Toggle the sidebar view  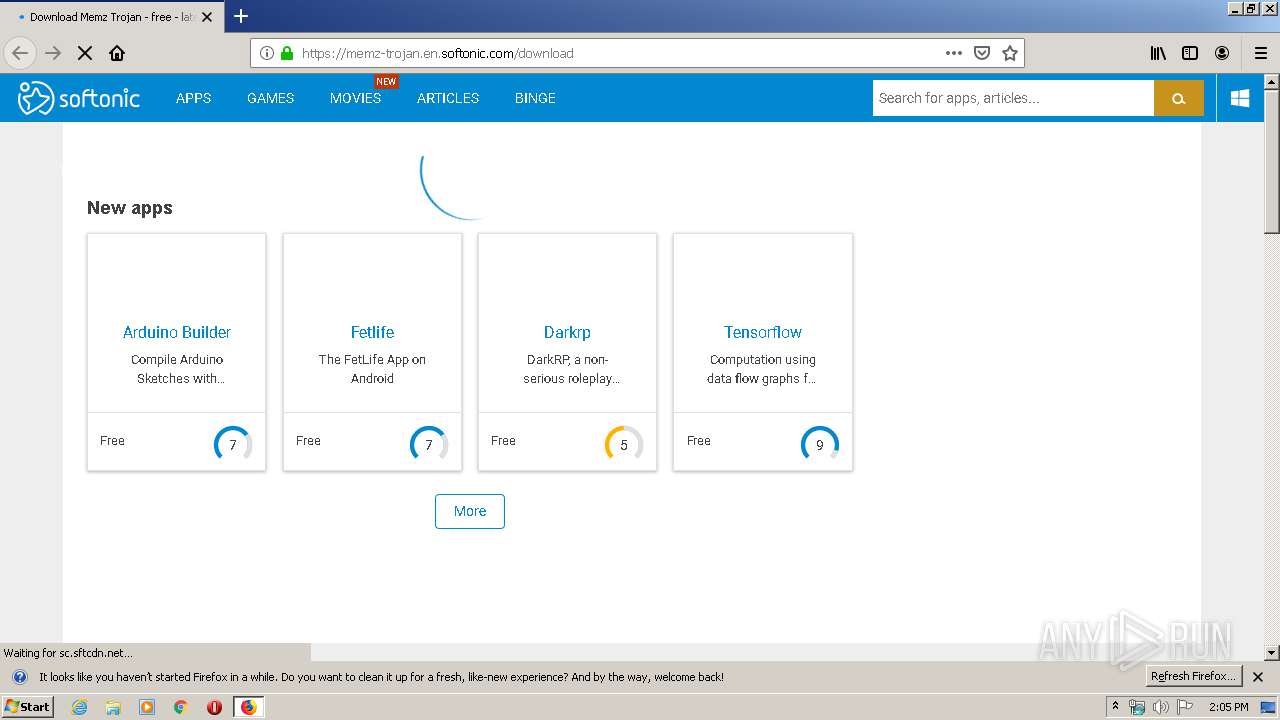click(1190, 53)
